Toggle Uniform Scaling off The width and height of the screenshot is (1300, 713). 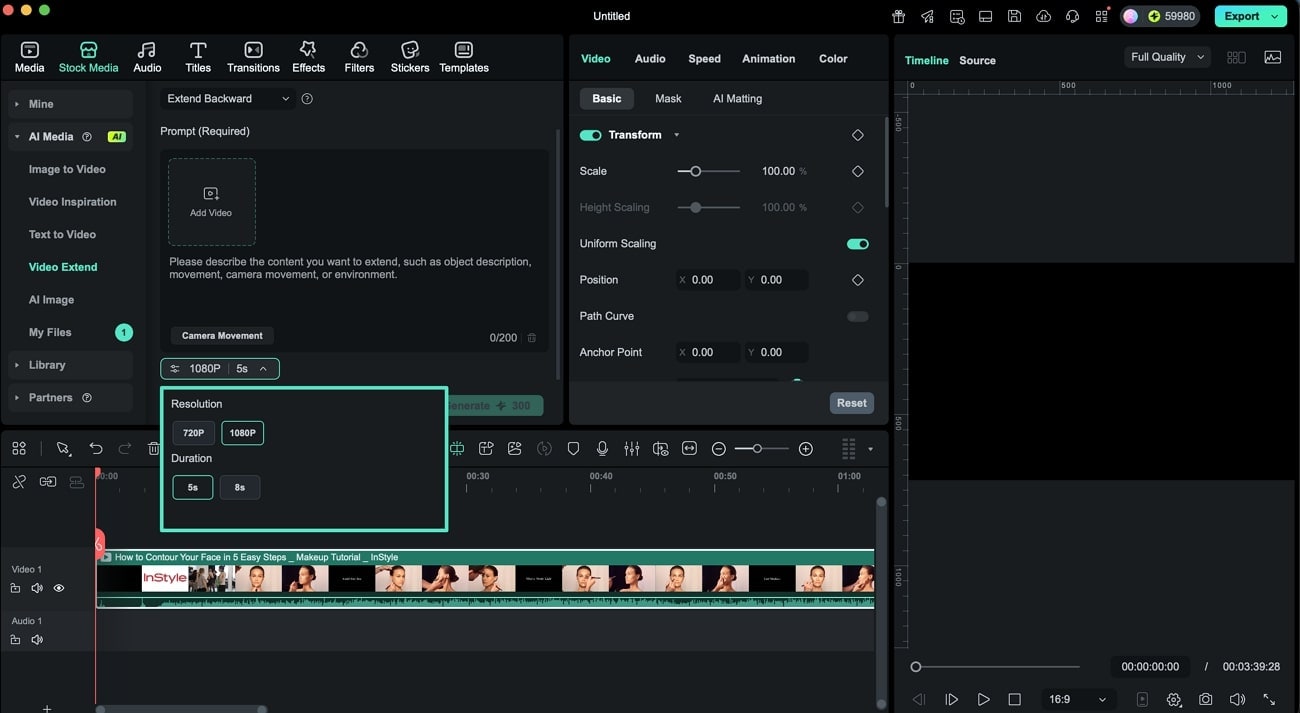pyautogui.click(x=857, y=243)
